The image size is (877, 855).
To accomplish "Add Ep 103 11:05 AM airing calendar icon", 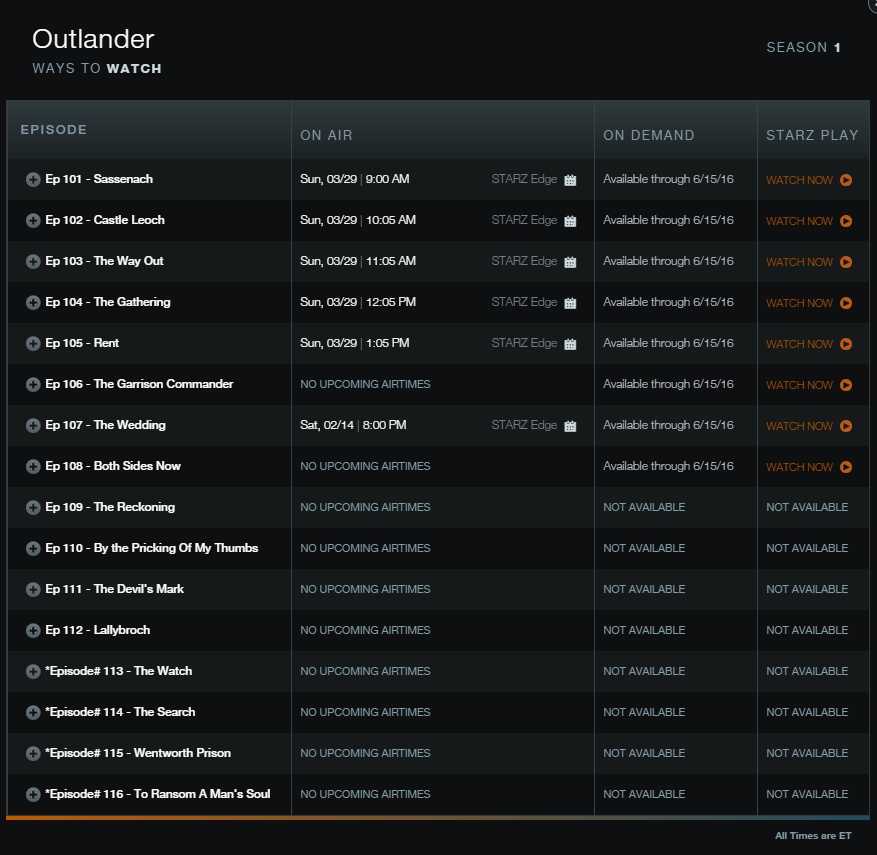I will pyautogui.click(x=570, y=262).
